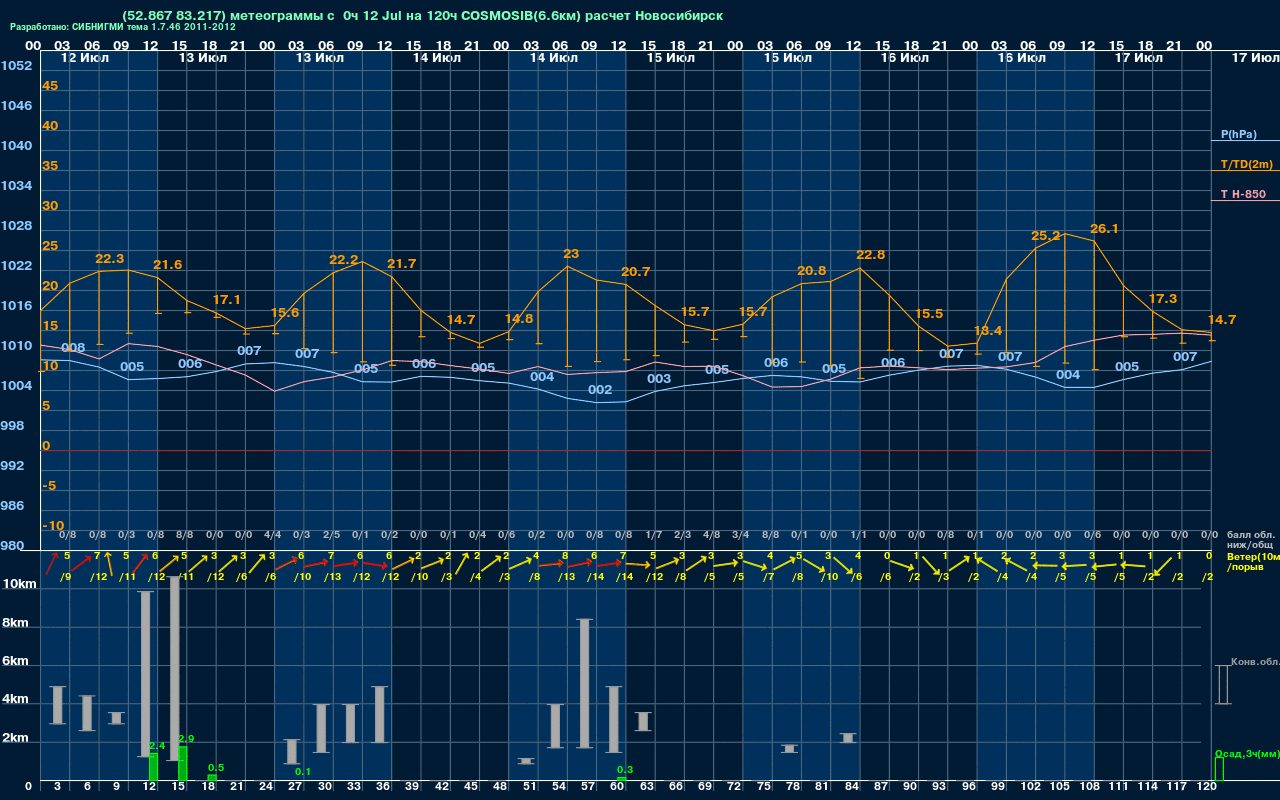The image size is (1280, 800).
Task: Click the 21.6 temperature value
Action: (167, 265)
